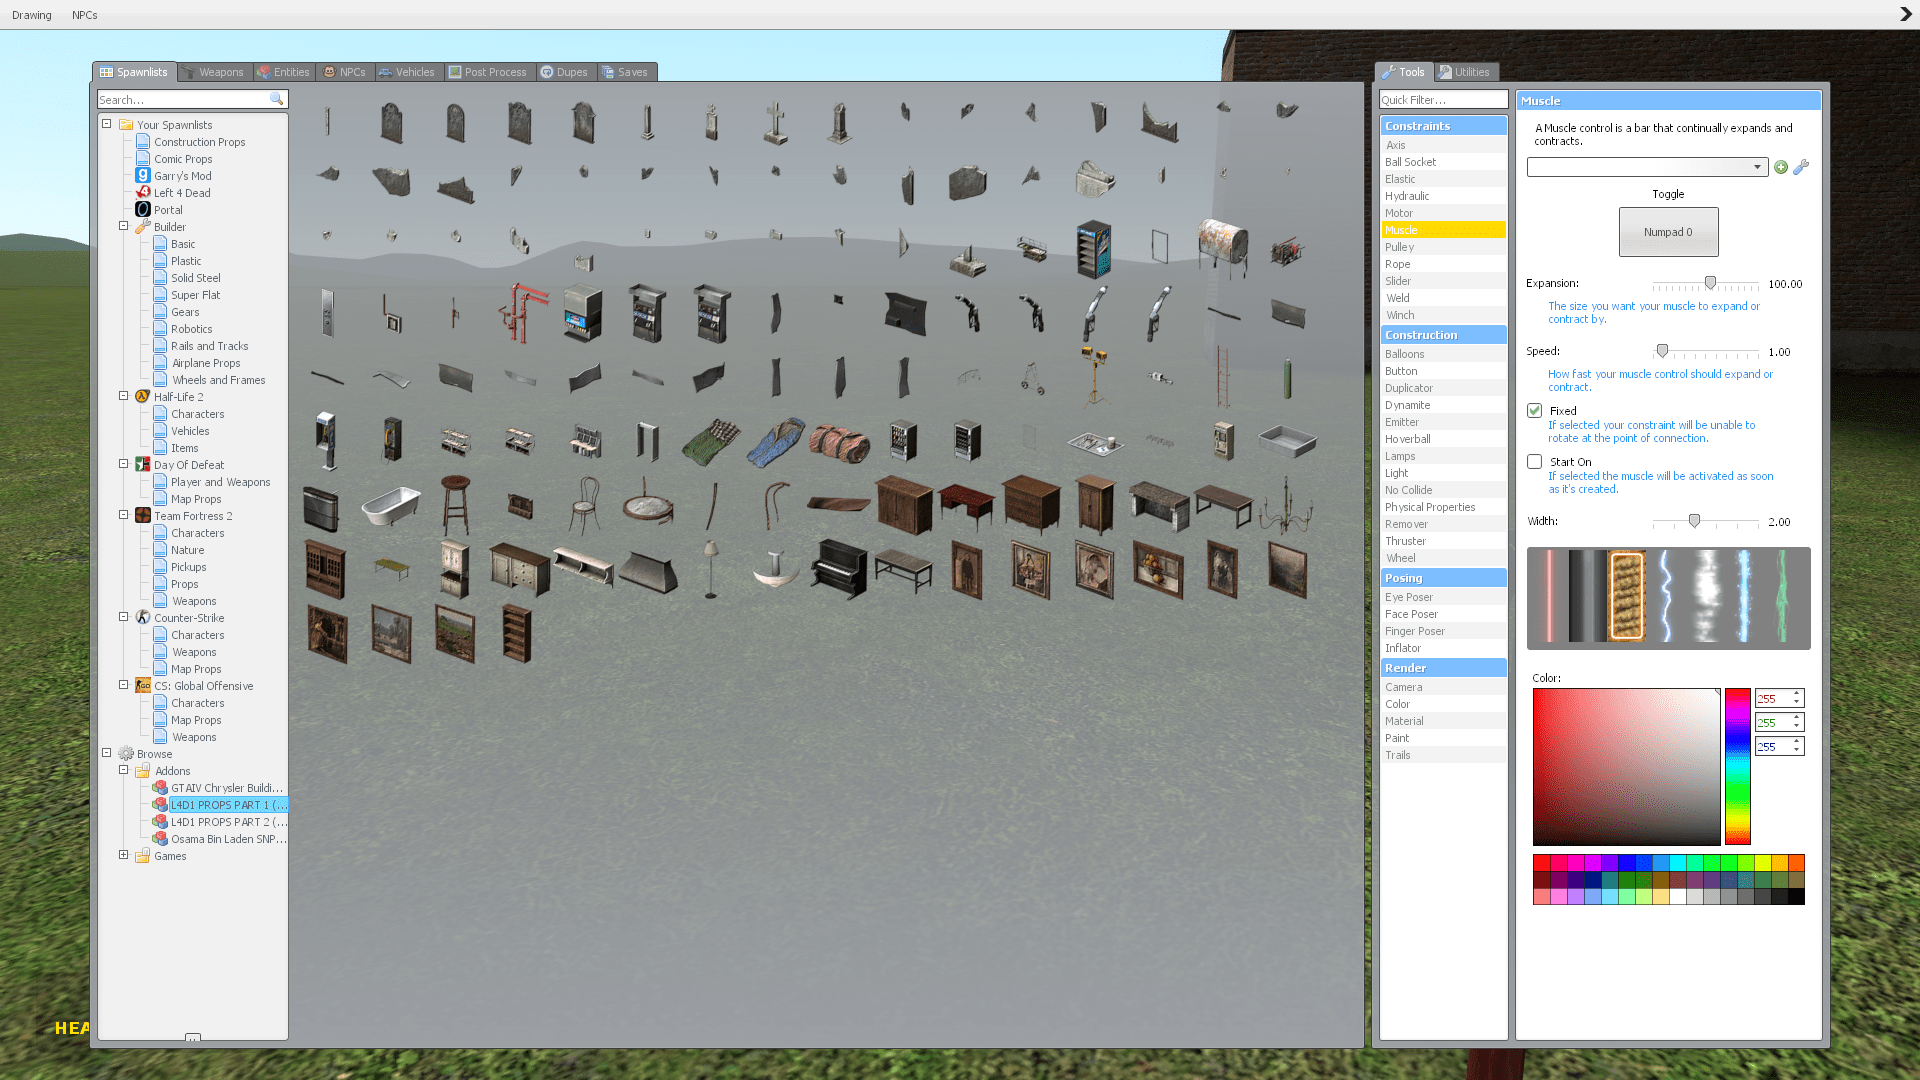
Task: Spawn the white bathtub prop
Action: [x=390, y=505]
